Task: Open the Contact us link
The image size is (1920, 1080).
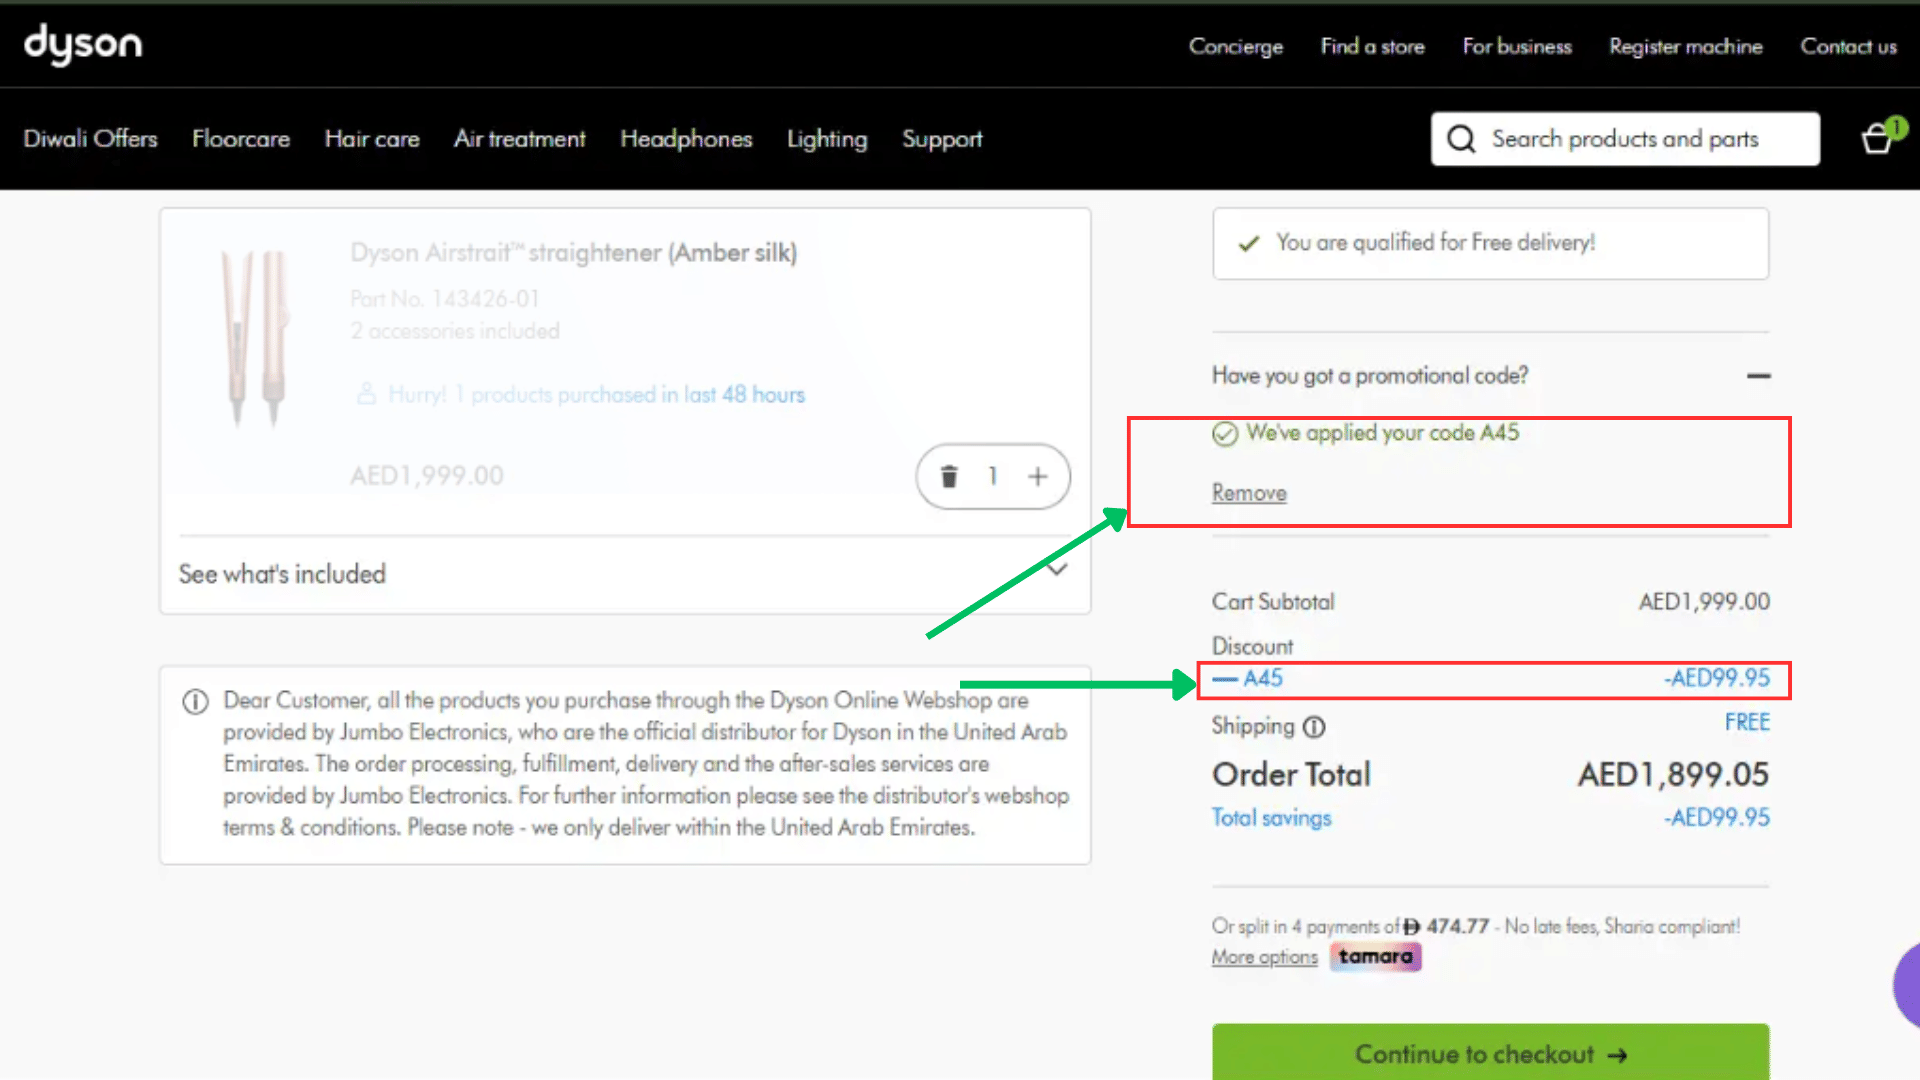Action: [x=1848, y=46]
